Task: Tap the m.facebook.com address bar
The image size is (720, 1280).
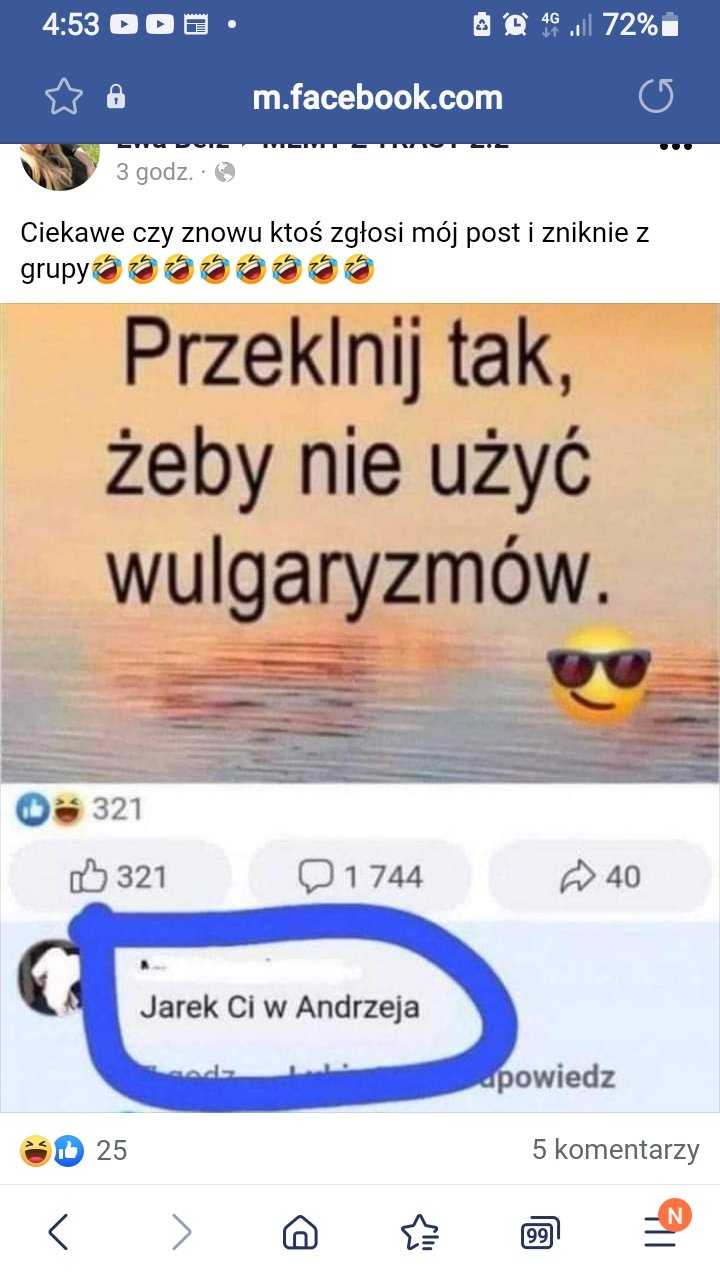Action: [x=377, y=97]
